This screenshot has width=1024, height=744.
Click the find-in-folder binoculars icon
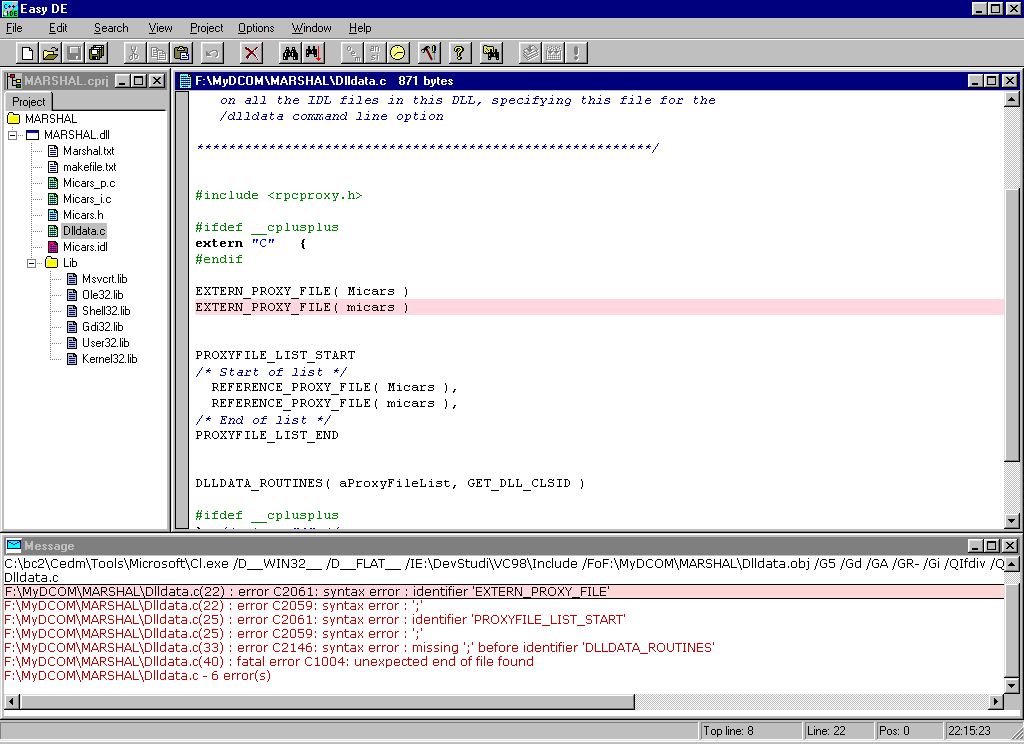point(490,53)
